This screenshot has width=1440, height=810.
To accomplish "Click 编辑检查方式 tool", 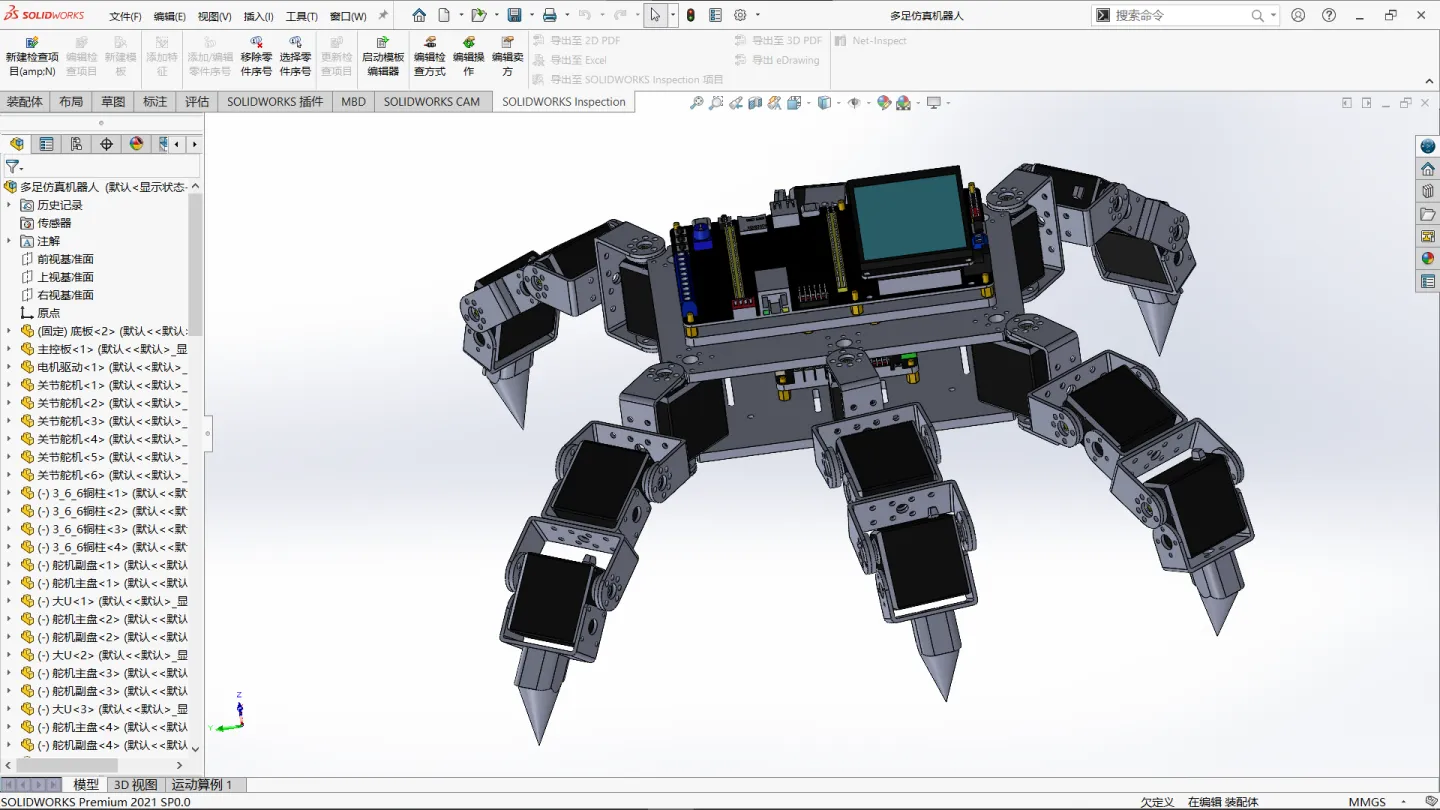I will coord(430,57).
